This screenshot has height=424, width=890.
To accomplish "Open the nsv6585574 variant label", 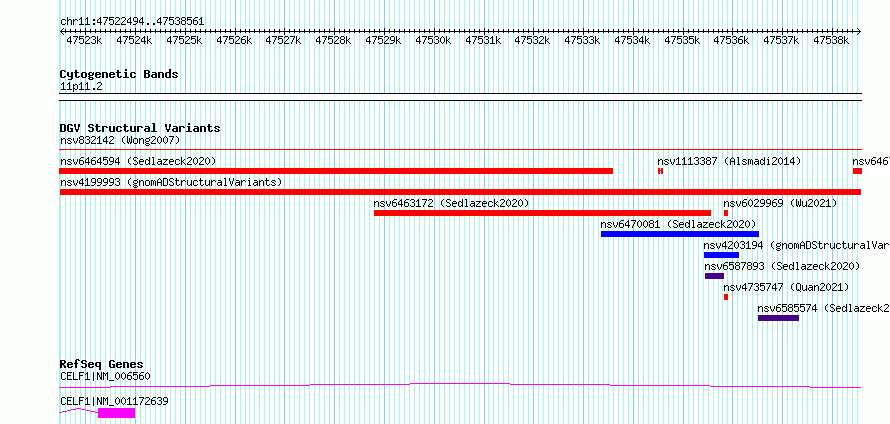I will [824, 308].
